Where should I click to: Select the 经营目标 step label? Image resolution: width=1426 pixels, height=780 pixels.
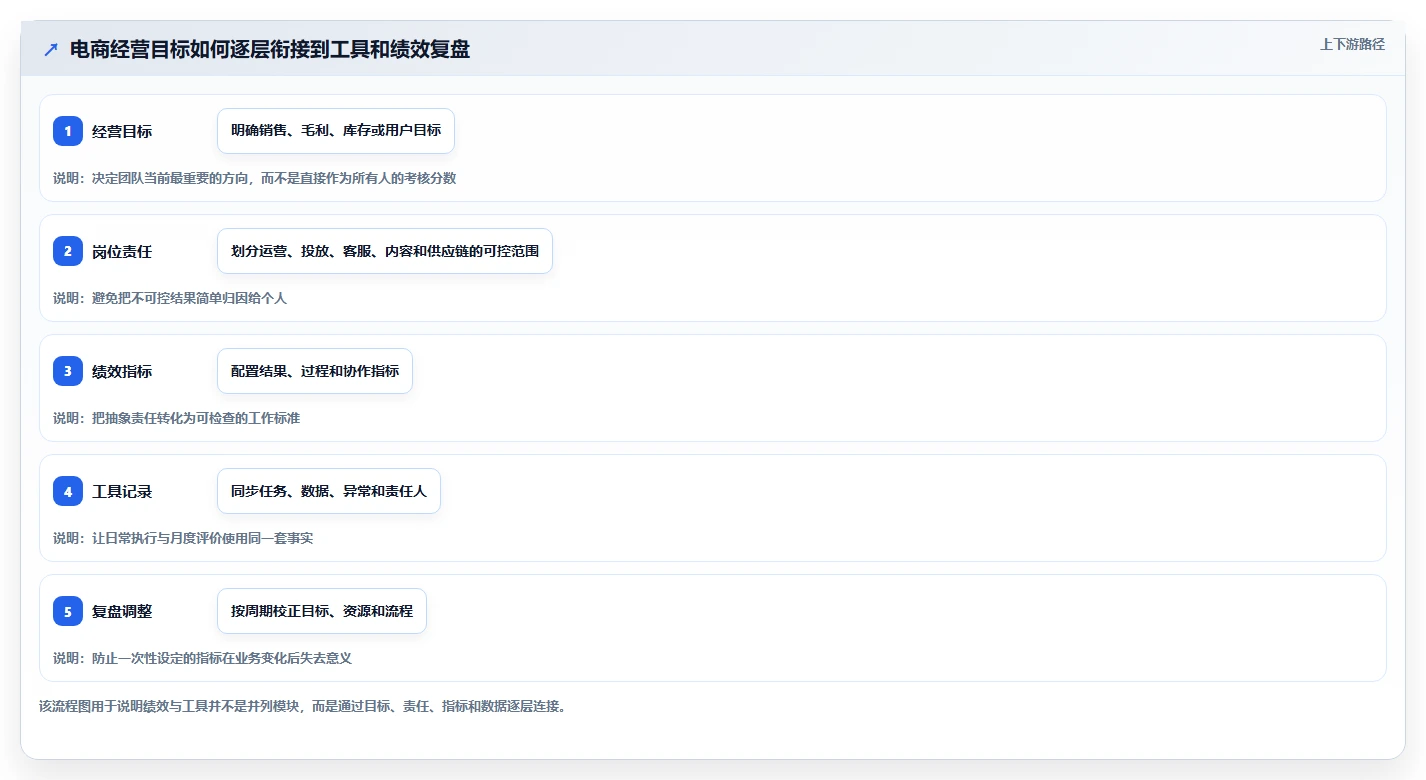(122, 131)
